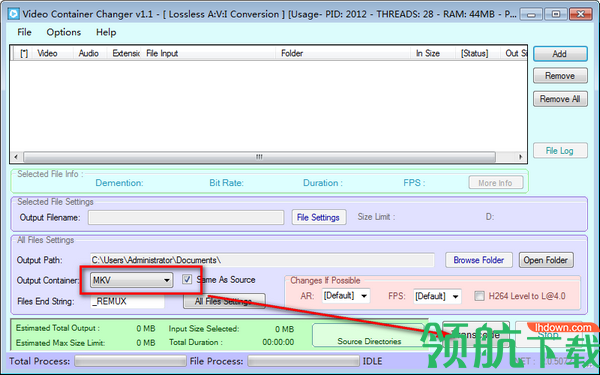This screenshot has height=375, width=600.
Task: Click the file list horizontal scrollbar thumb
Action: click(259, 157)
